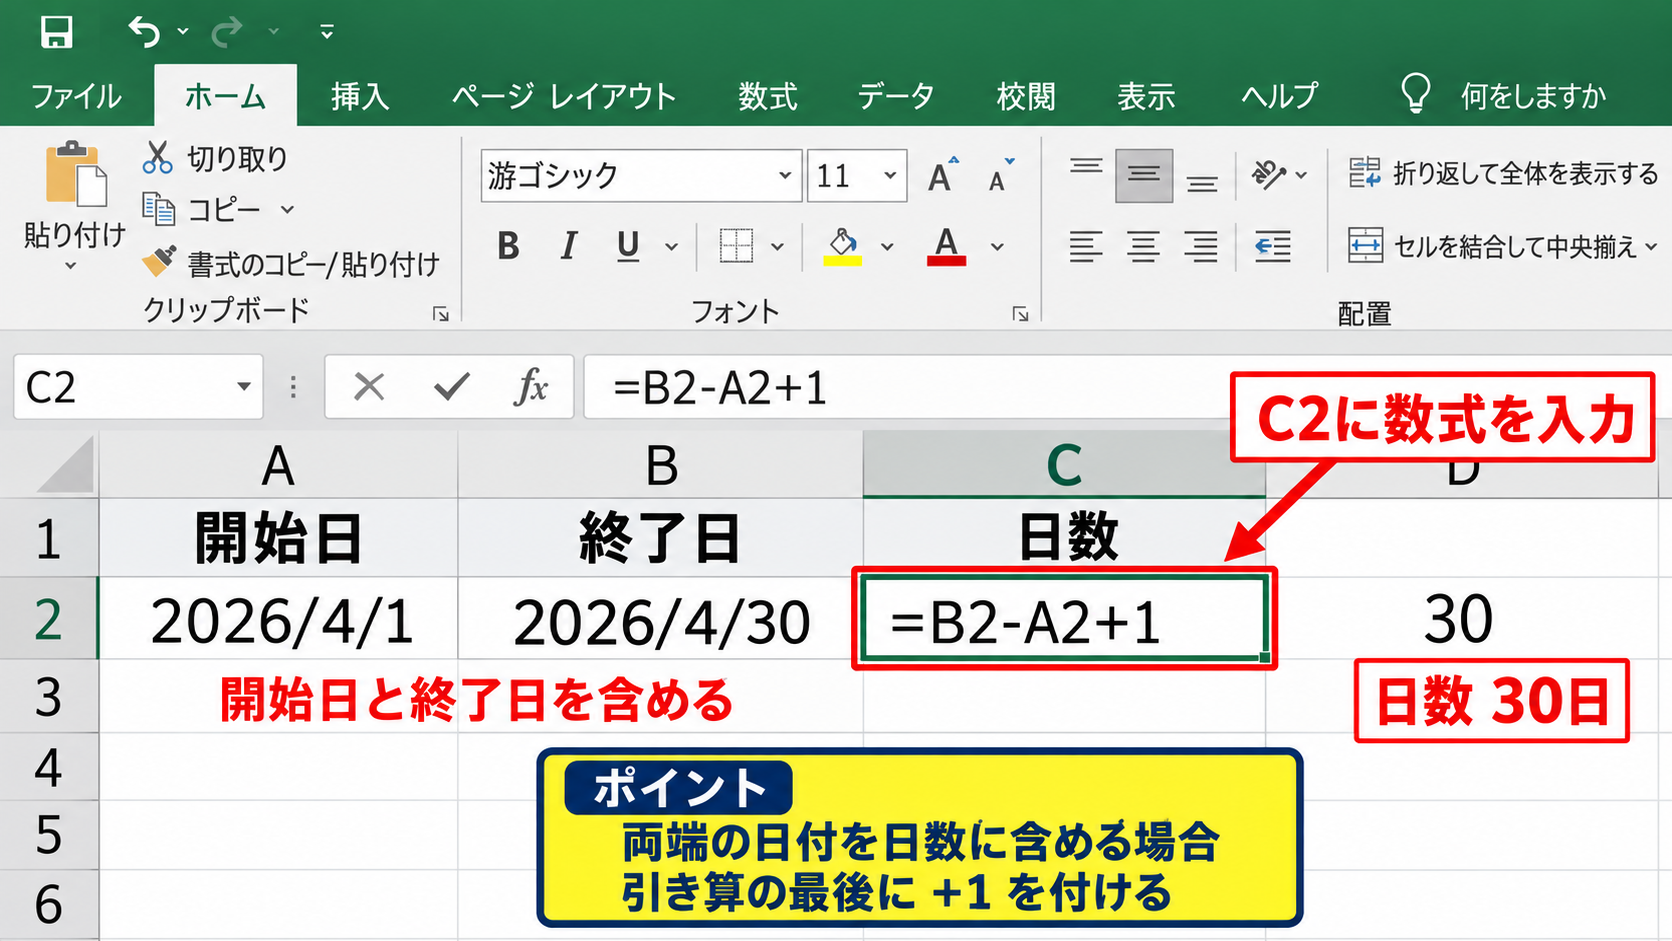Click 切り取り scissors button
Image resolution: width=1672 pixels, height=941 pixels.
click(215, 158)
